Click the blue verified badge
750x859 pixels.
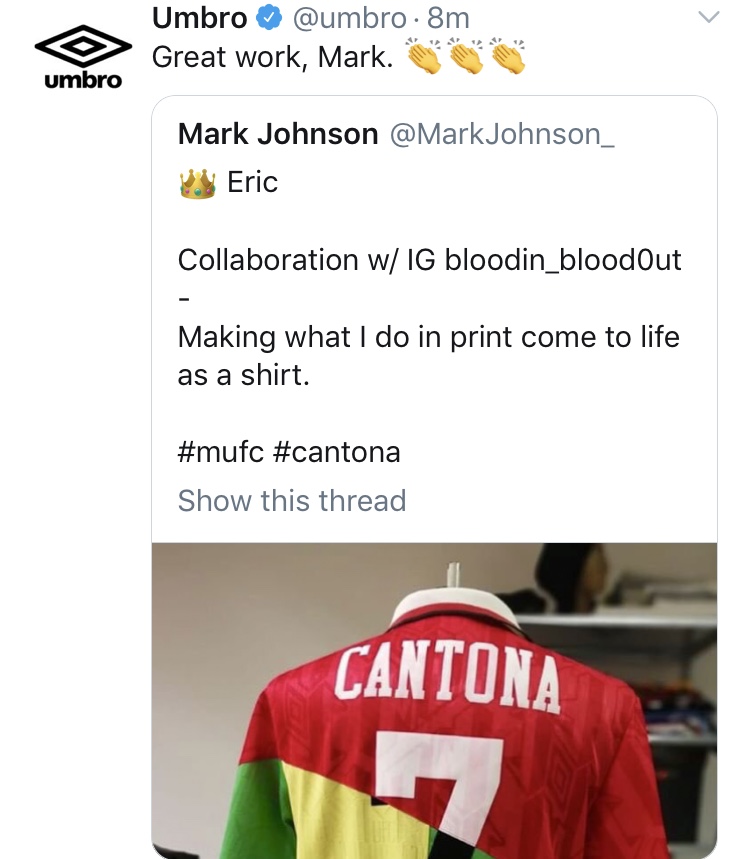coord(267,18)
